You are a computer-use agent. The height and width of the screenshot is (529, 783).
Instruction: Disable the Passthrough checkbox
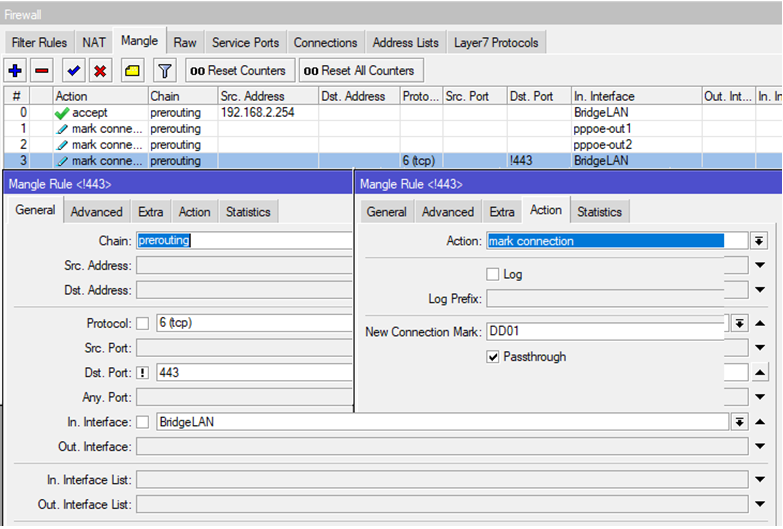(x=492, y=357)
